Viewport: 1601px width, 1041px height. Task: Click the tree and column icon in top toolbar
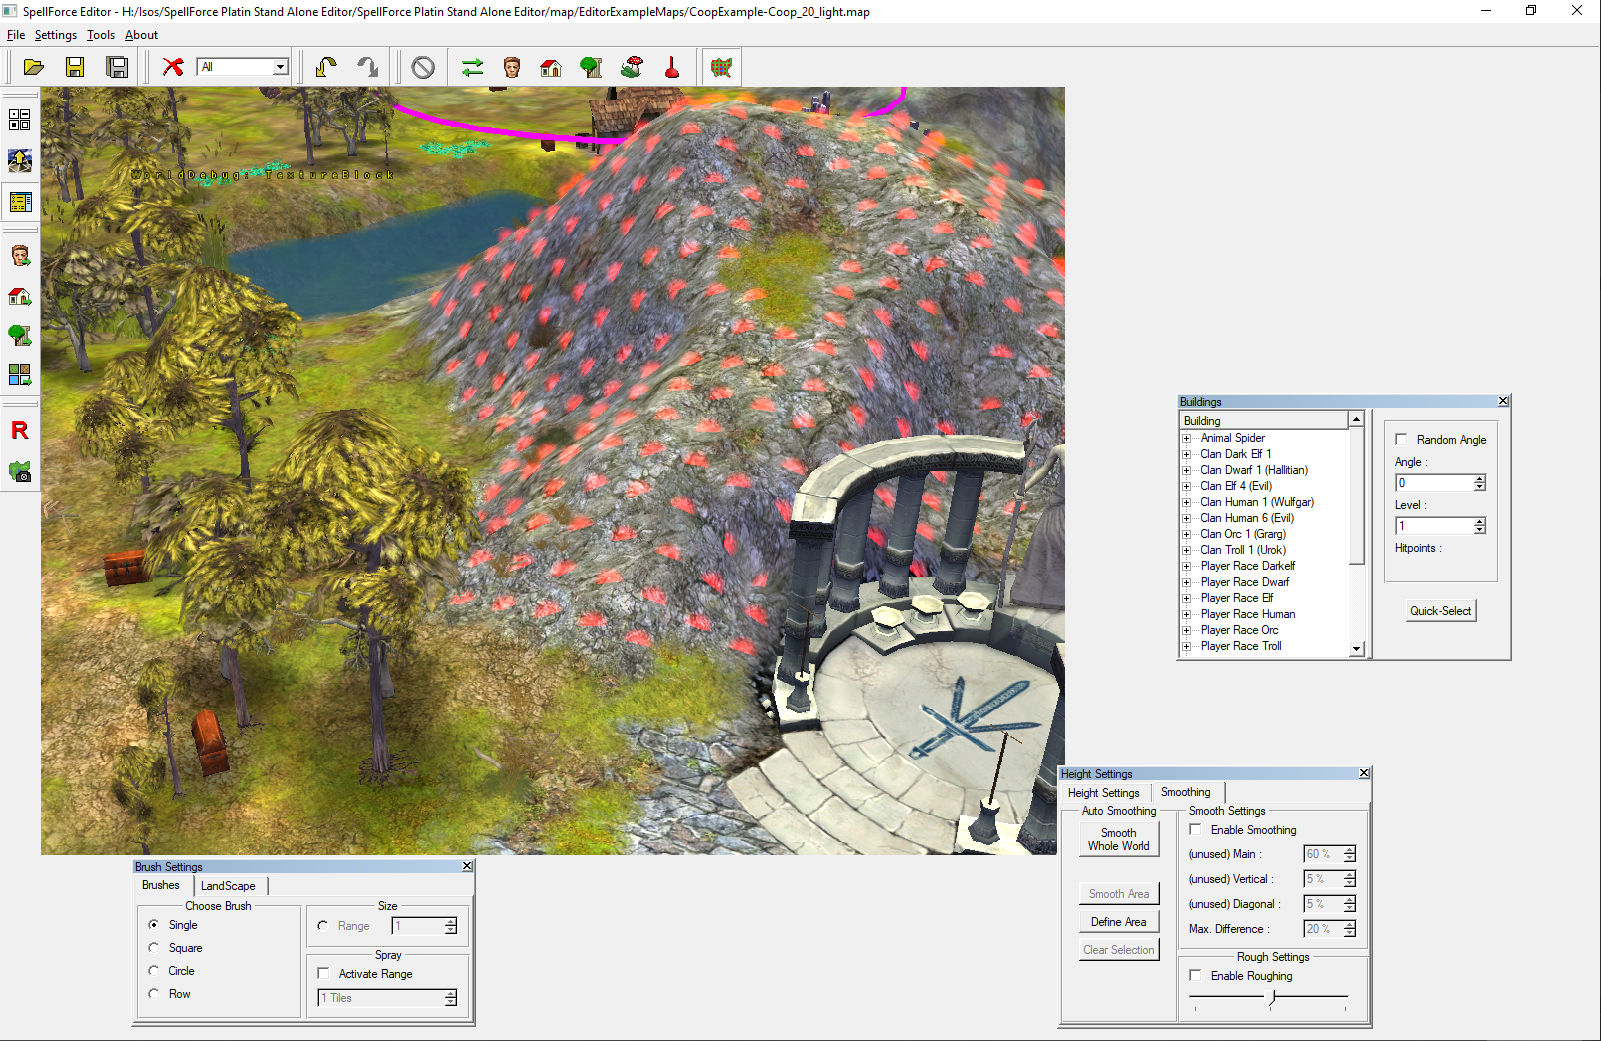[592, 67]
